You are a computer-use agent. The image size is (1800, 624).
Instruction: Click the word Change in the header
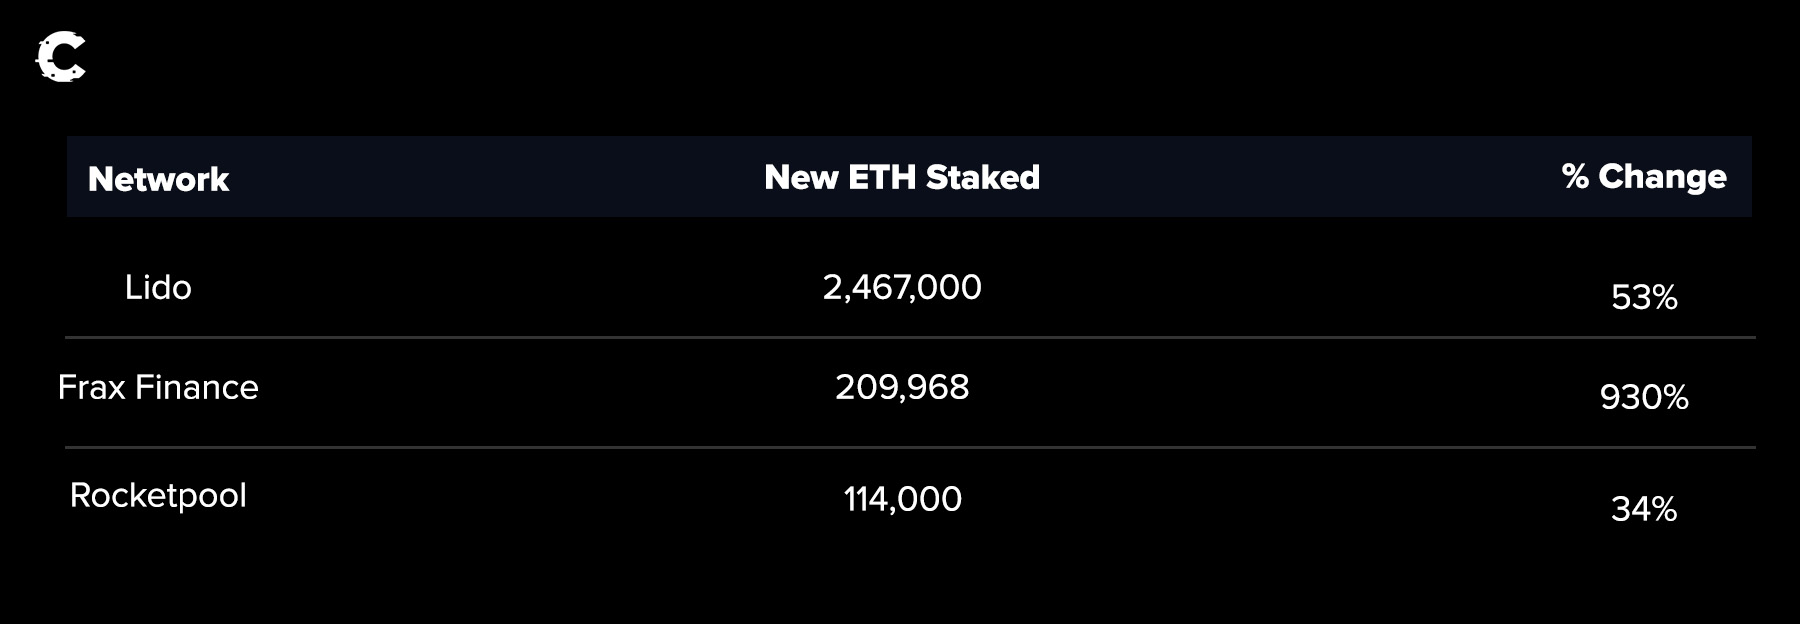tap(1662, 176)
